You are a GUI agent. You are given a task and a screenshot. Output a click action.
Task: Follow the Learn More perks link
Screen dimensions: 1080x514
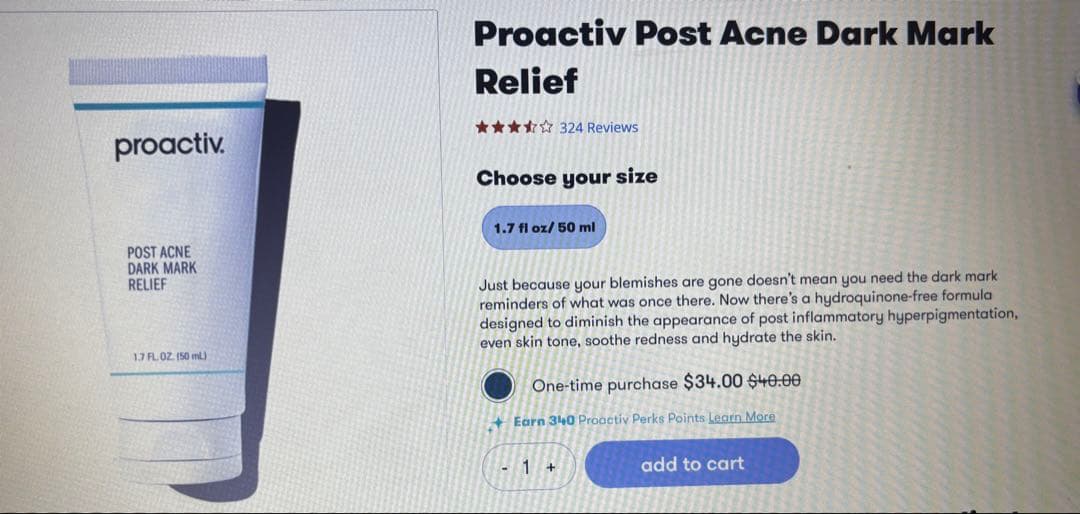click(741, 418)
